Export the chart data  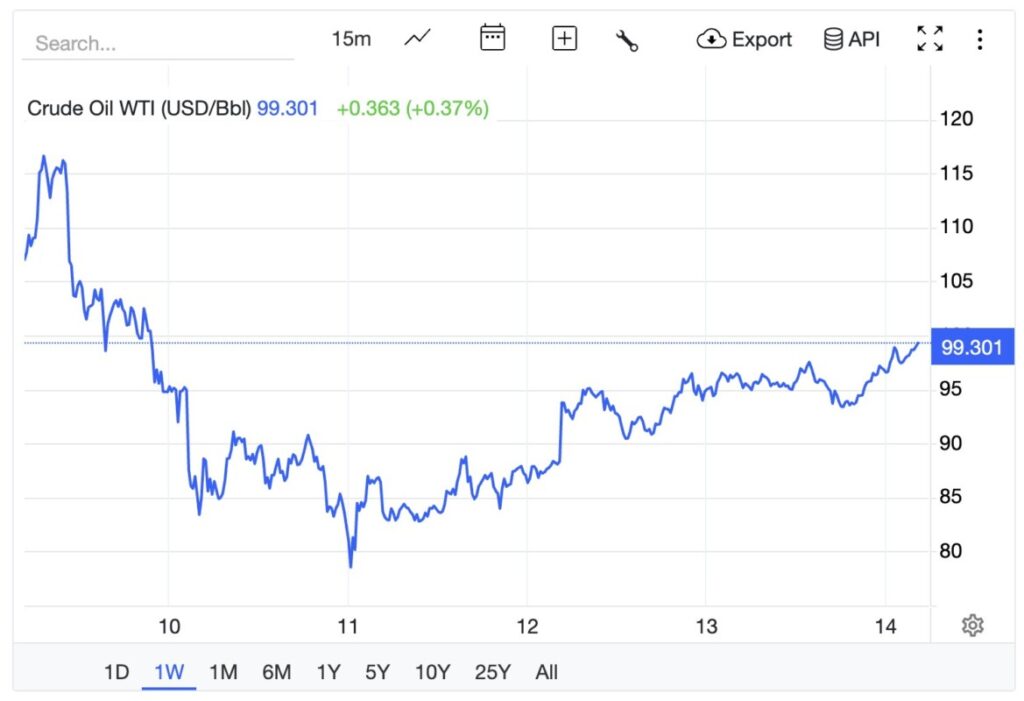point(744,39)
